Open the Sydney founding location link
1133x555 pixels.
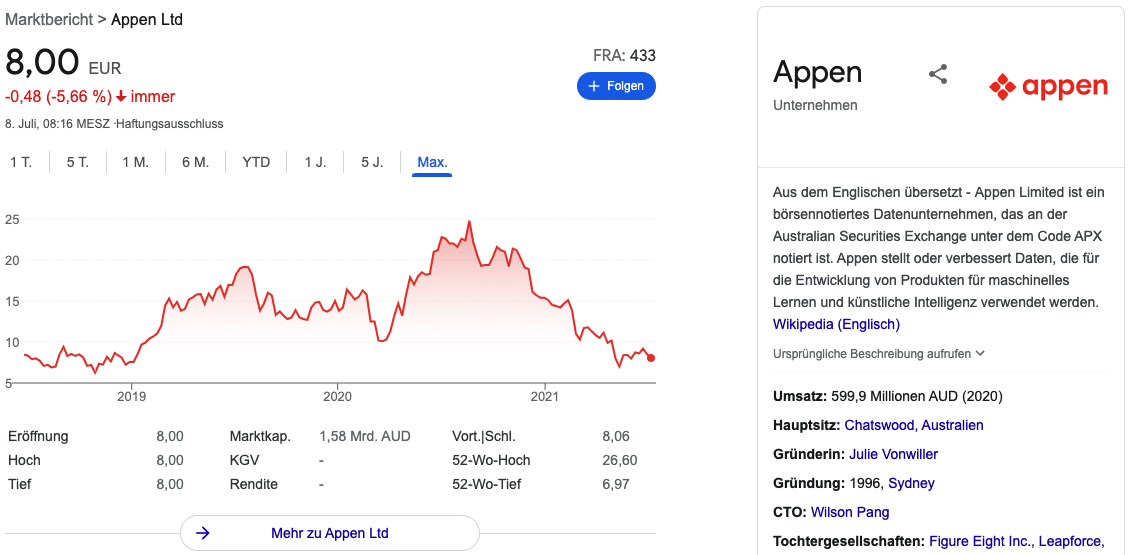click(911, 483)
